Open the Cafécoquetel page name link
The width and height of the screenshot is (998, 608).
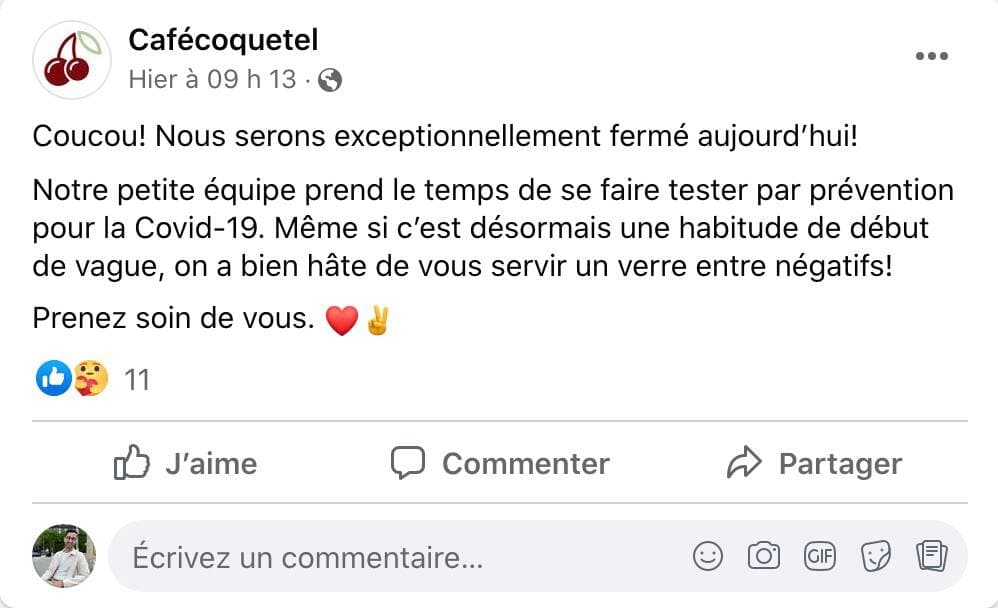223,40
